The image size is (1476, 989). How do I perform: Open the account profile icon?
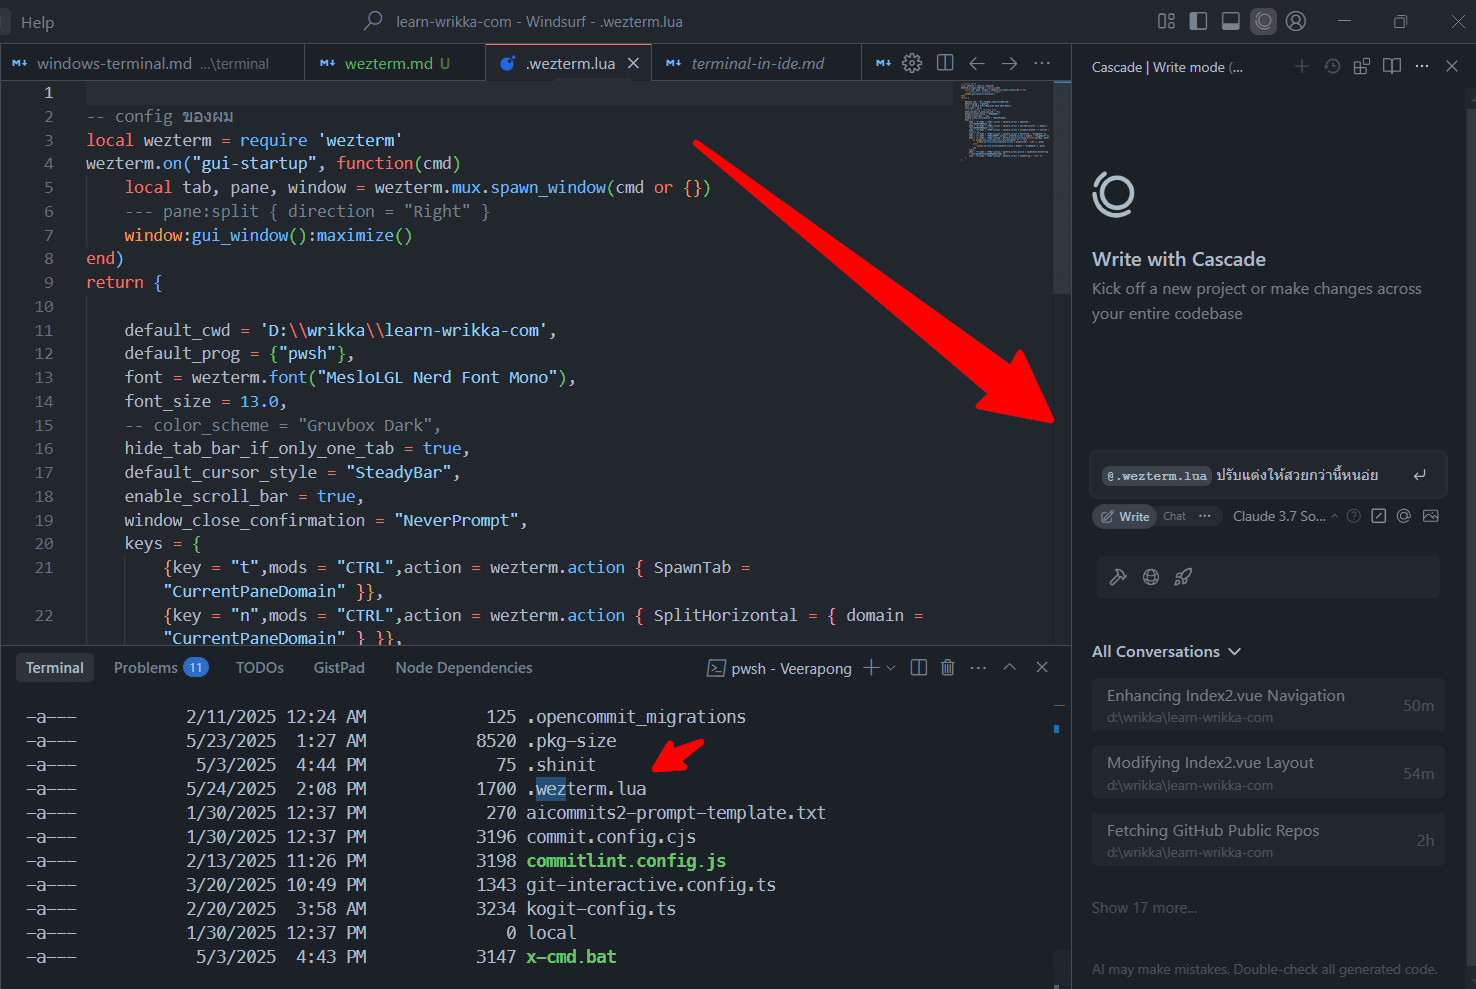[1296, 21]
